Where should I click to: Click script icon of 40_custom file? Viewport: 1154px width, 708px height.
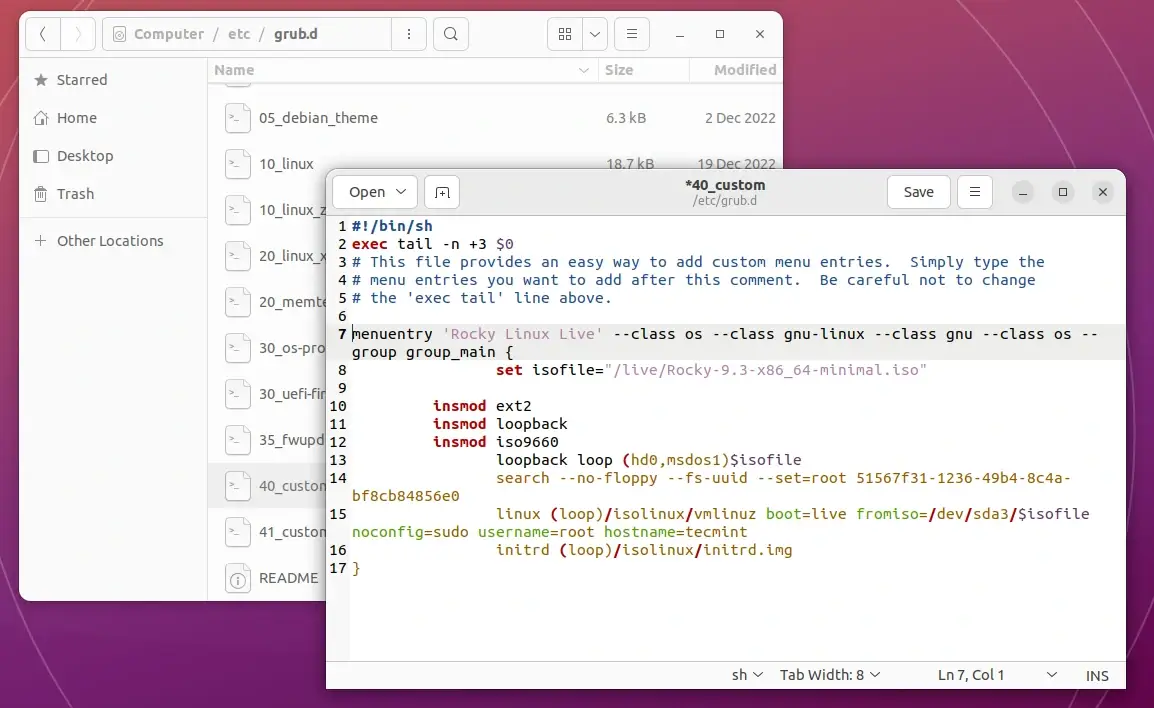[x=238, y=486]
